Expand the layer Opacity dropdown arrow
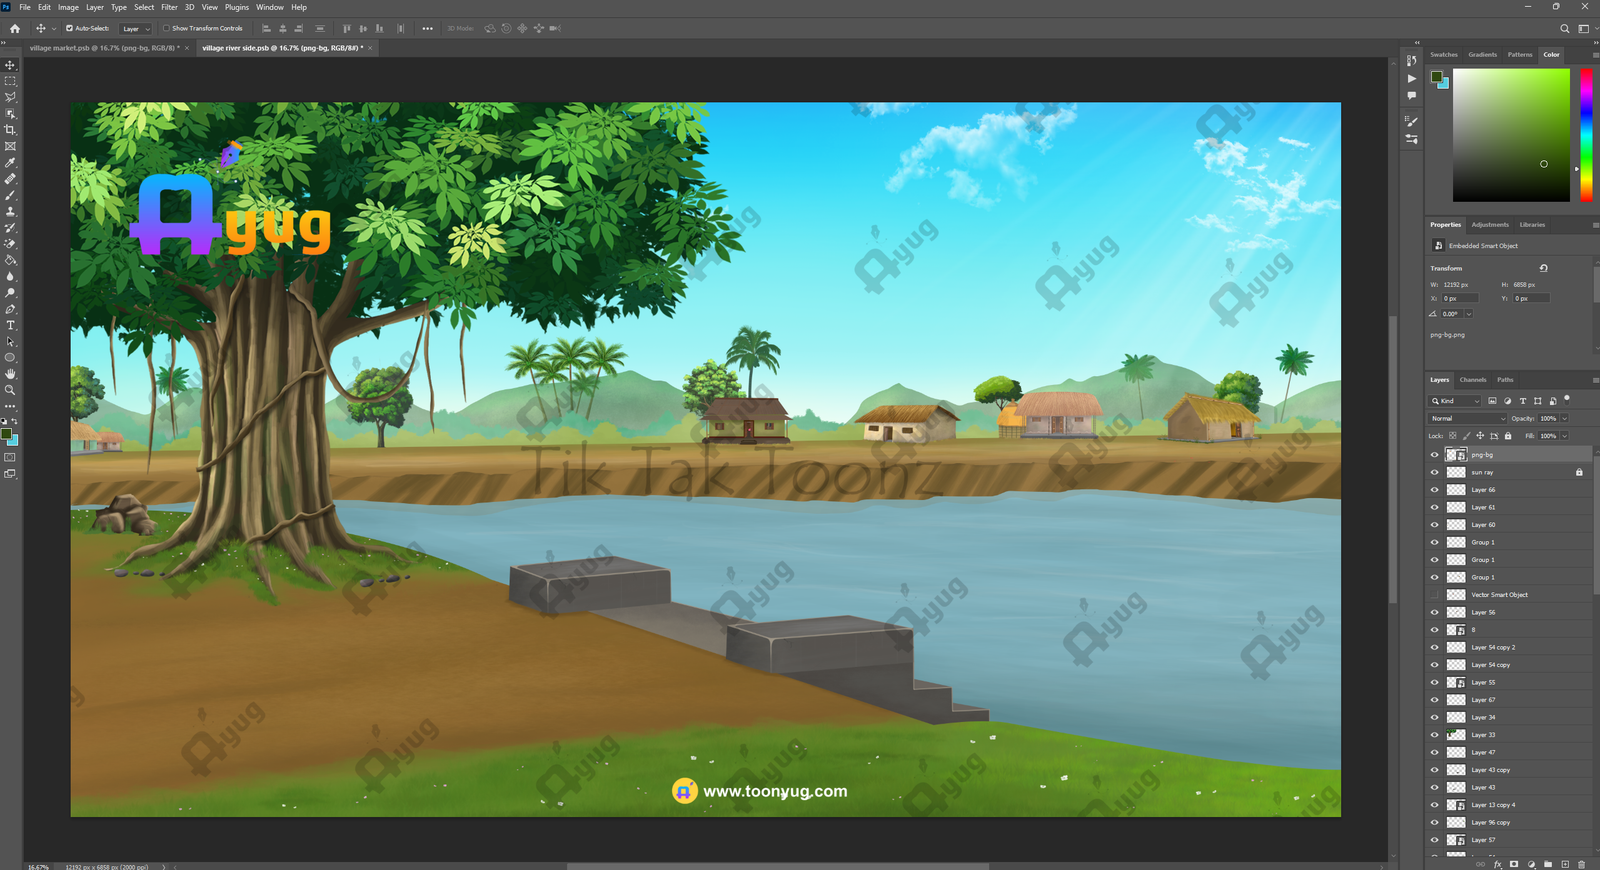Screen dimensions: 1600x870 coord(1564,419)
